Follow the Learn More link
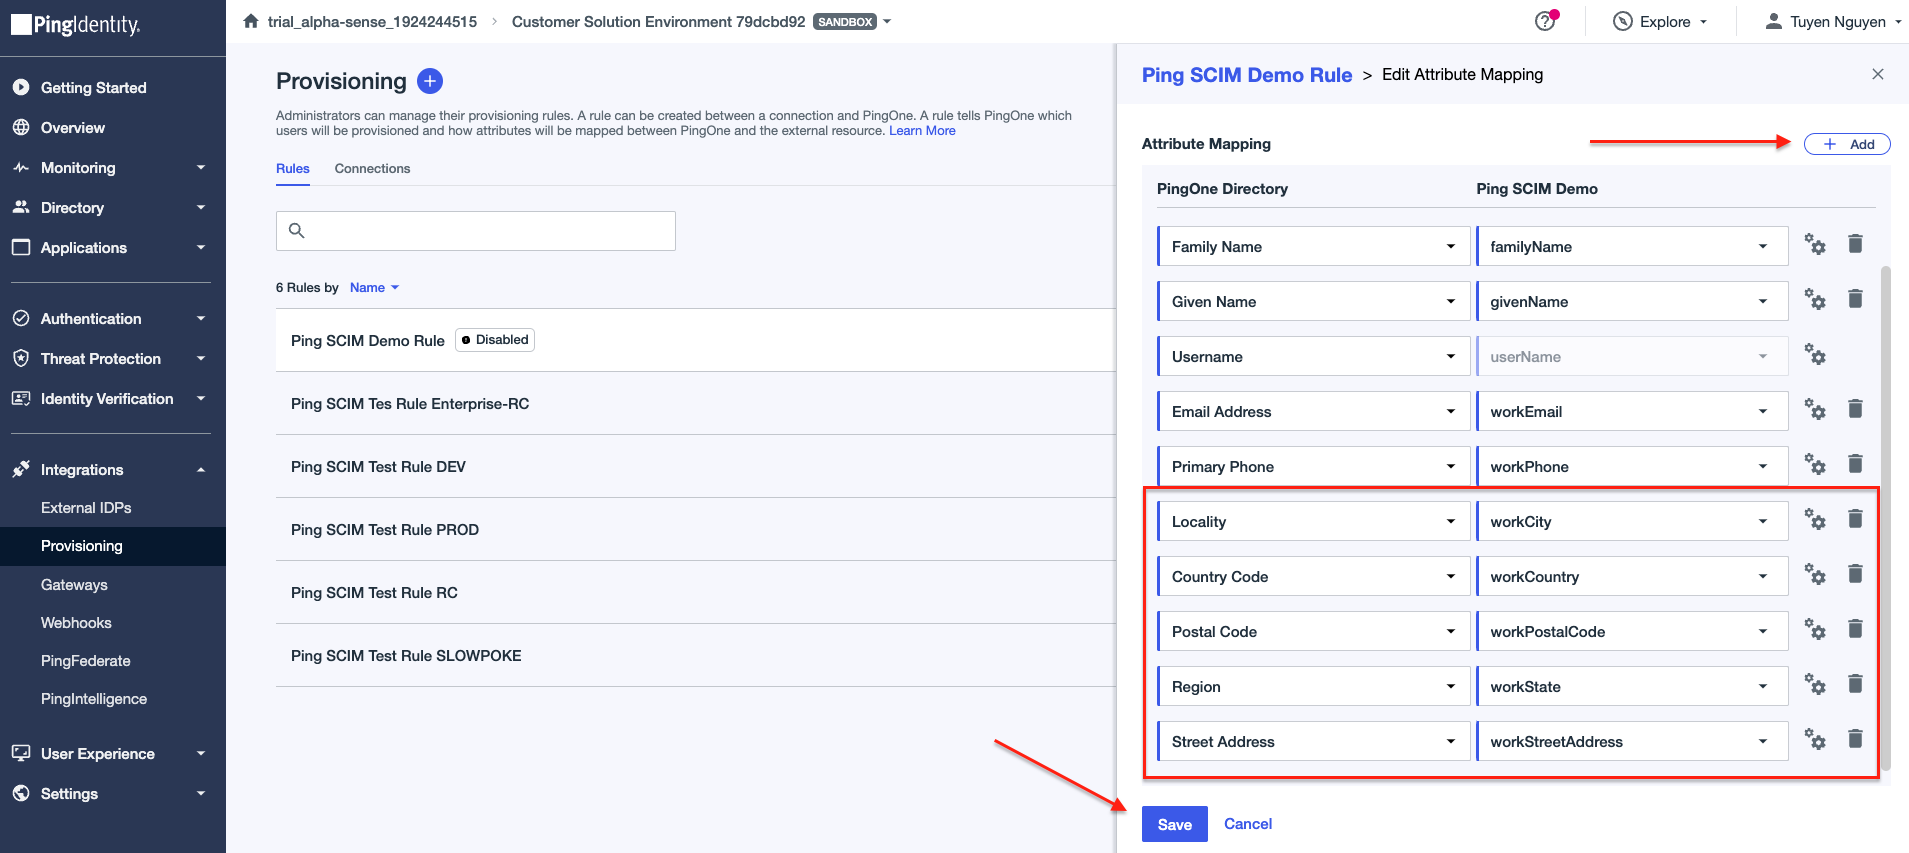This screenshot has width=1909, height=853. click(x=922, y=131)
